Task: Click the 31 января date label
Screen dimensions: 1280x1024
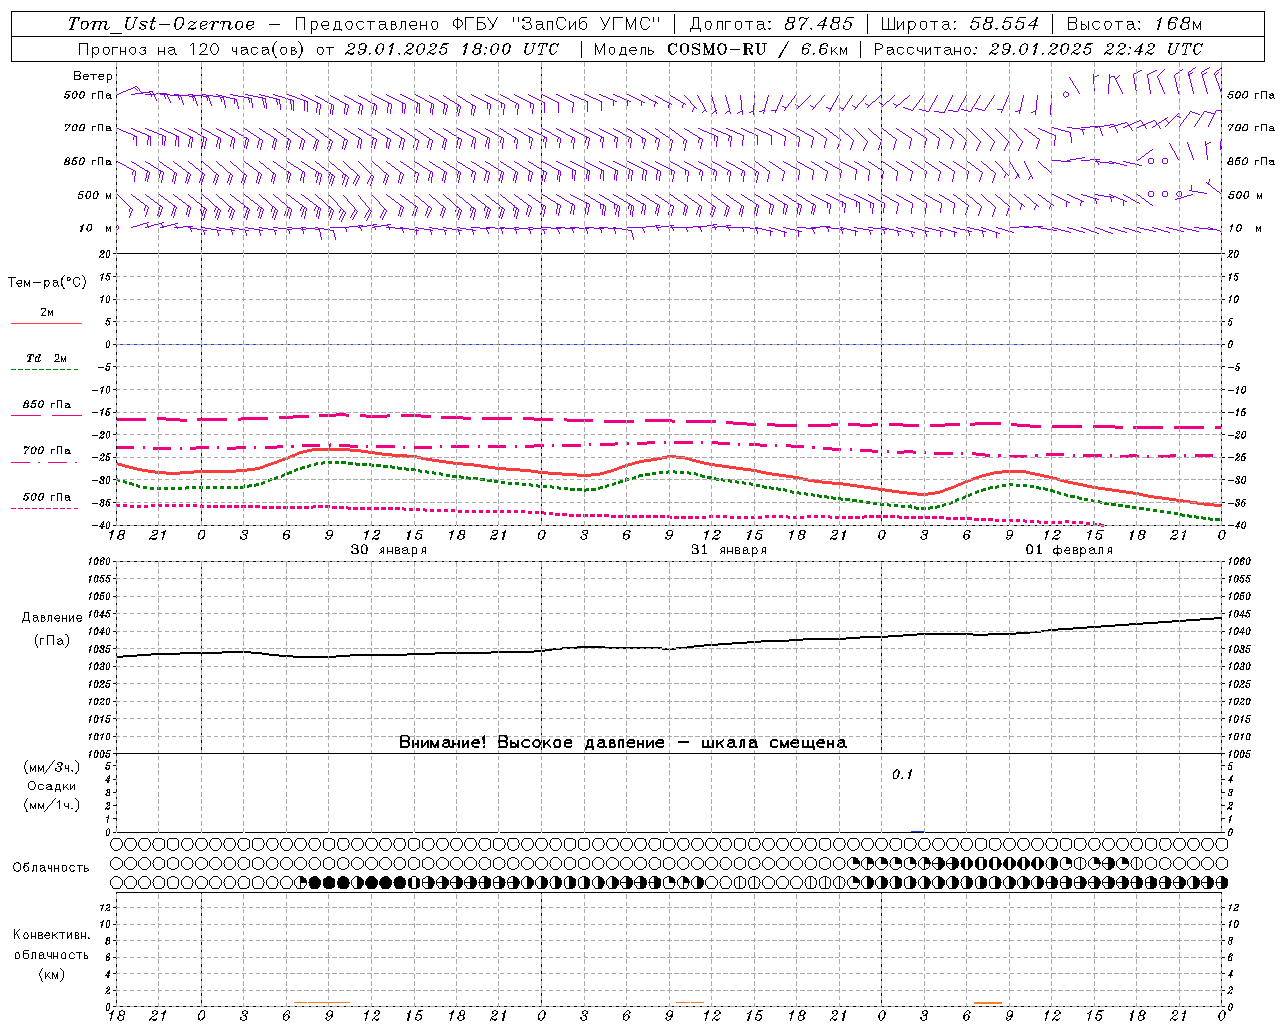Action: (729, 550)
